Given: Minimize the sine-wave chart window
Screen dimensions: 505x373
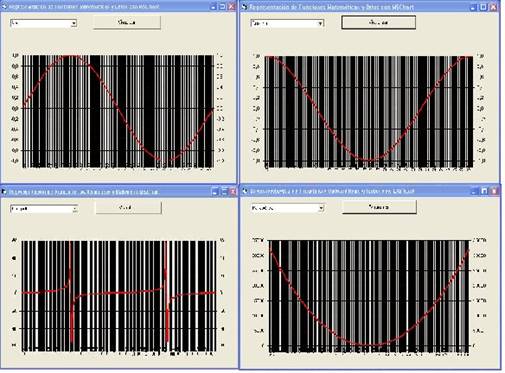Looking at the screenshot, I should point(214,7).
